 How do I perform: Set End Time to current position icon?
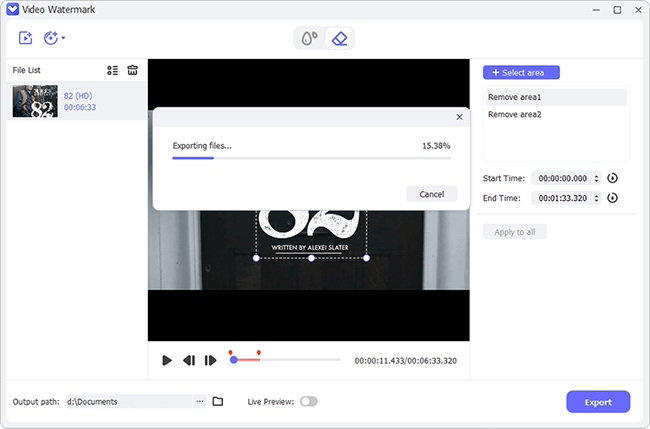click(x=612, y=198)
